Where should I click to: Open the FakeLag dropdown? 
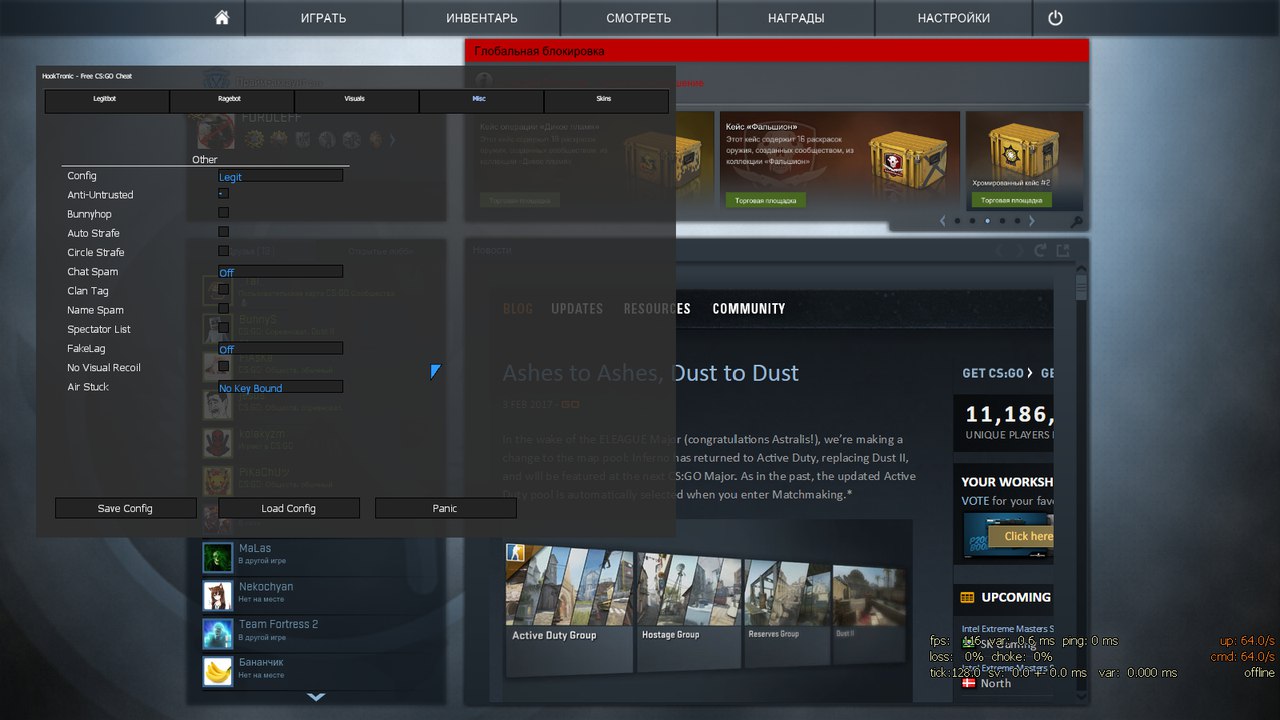(x=280, y=349)
